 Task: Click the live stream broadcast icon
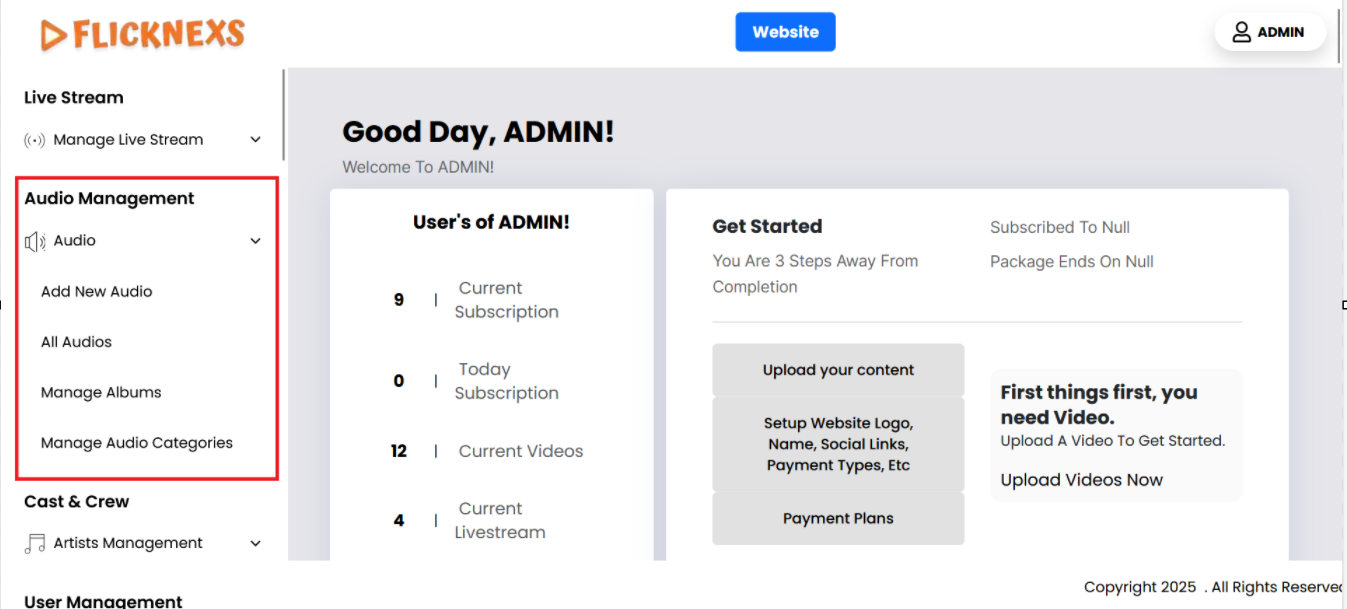pos(35,140)
